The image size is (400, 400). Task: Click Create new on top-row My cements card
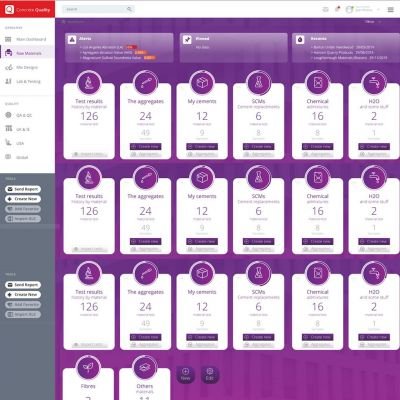click(x=202, y=146)
